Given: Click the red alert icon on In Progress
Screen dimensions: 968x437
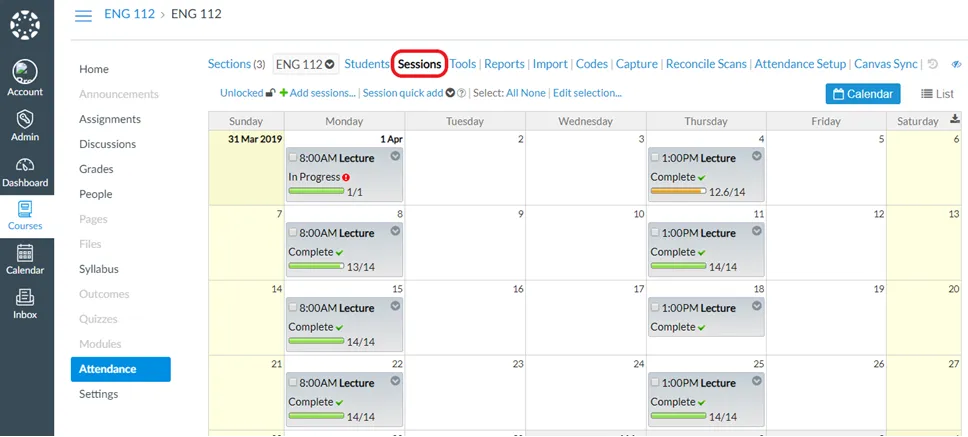Looking at the screenshot, I should [346, 177].
